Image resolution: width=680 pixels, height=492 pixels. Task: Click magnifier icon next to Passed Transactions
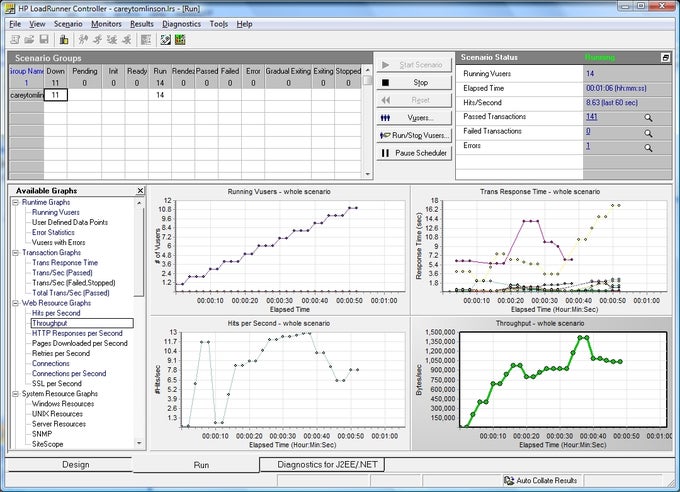pyautogui.click(x=648, y=118)
